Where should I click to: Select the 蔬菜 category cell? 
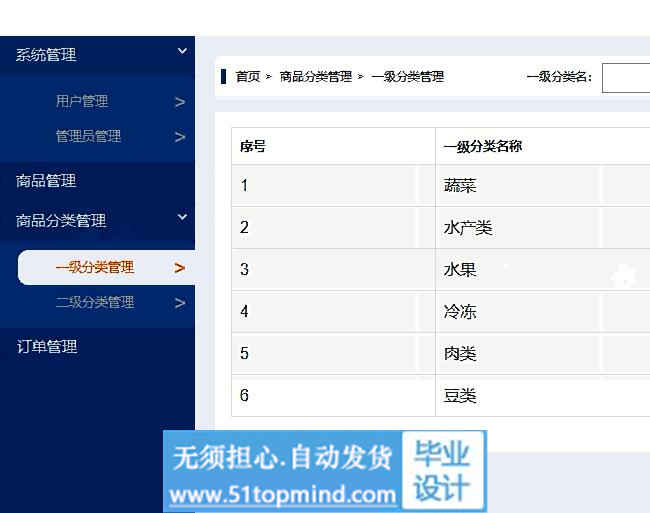pyautogui.click(x=543, y=186)
